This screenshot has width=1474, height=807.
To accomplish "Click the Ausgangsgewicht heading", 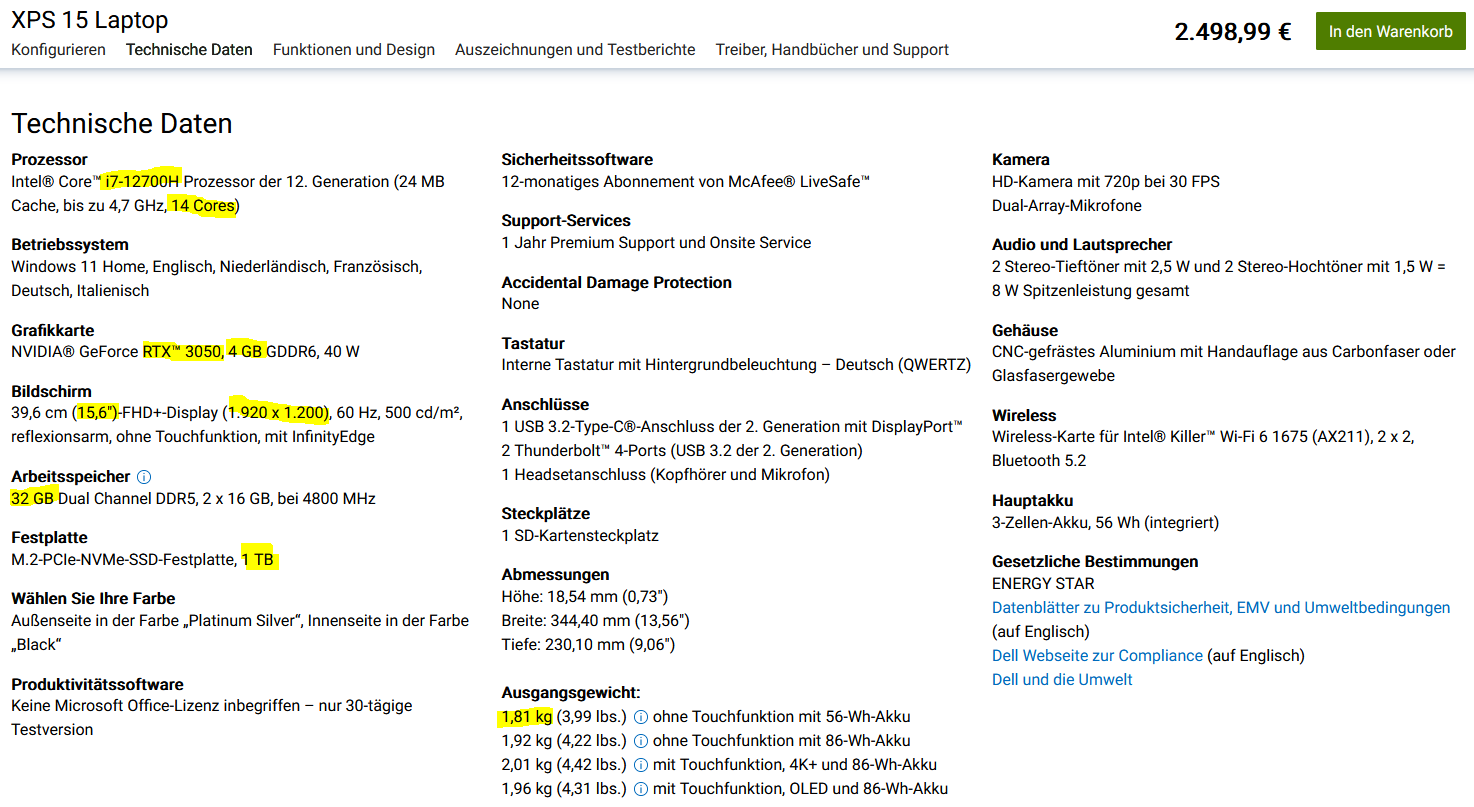I will click(x=571, y=692).
